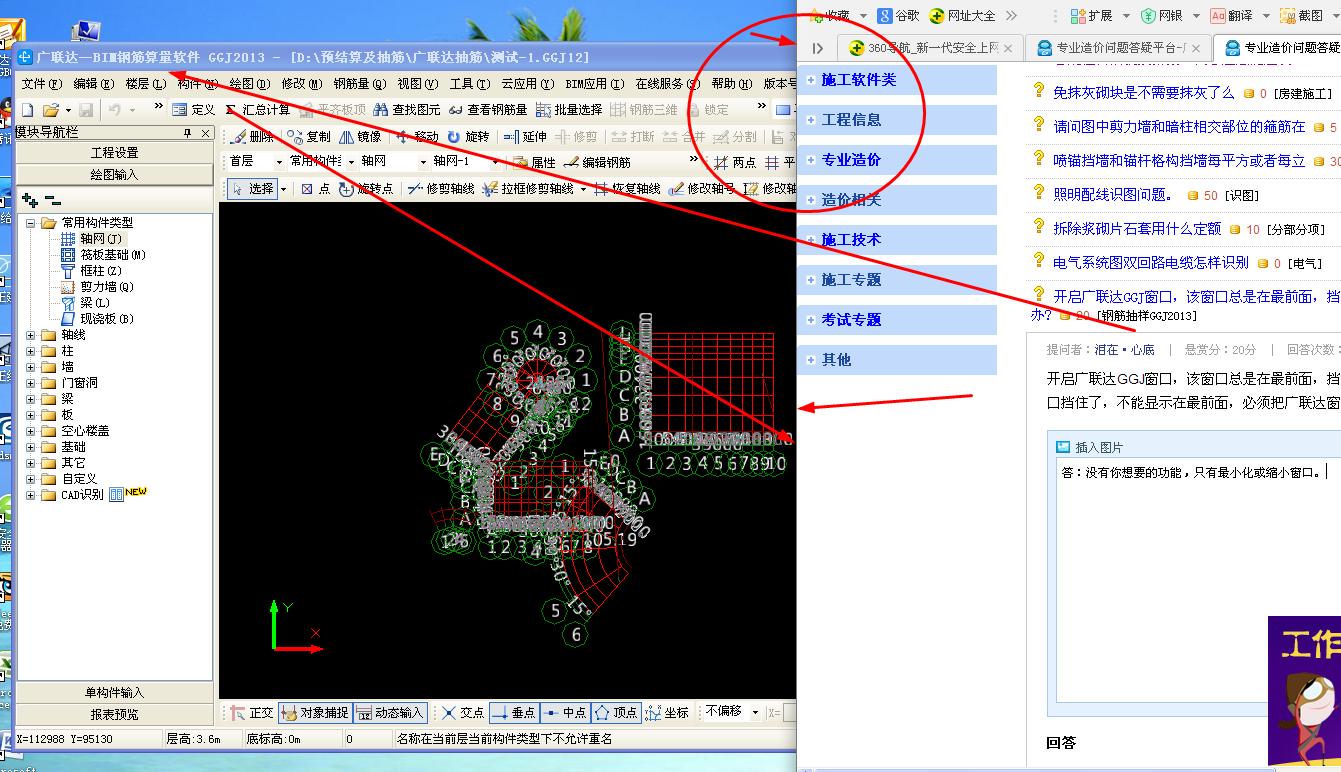Select the 两点 two-point axis tool

tap(735, 162)
